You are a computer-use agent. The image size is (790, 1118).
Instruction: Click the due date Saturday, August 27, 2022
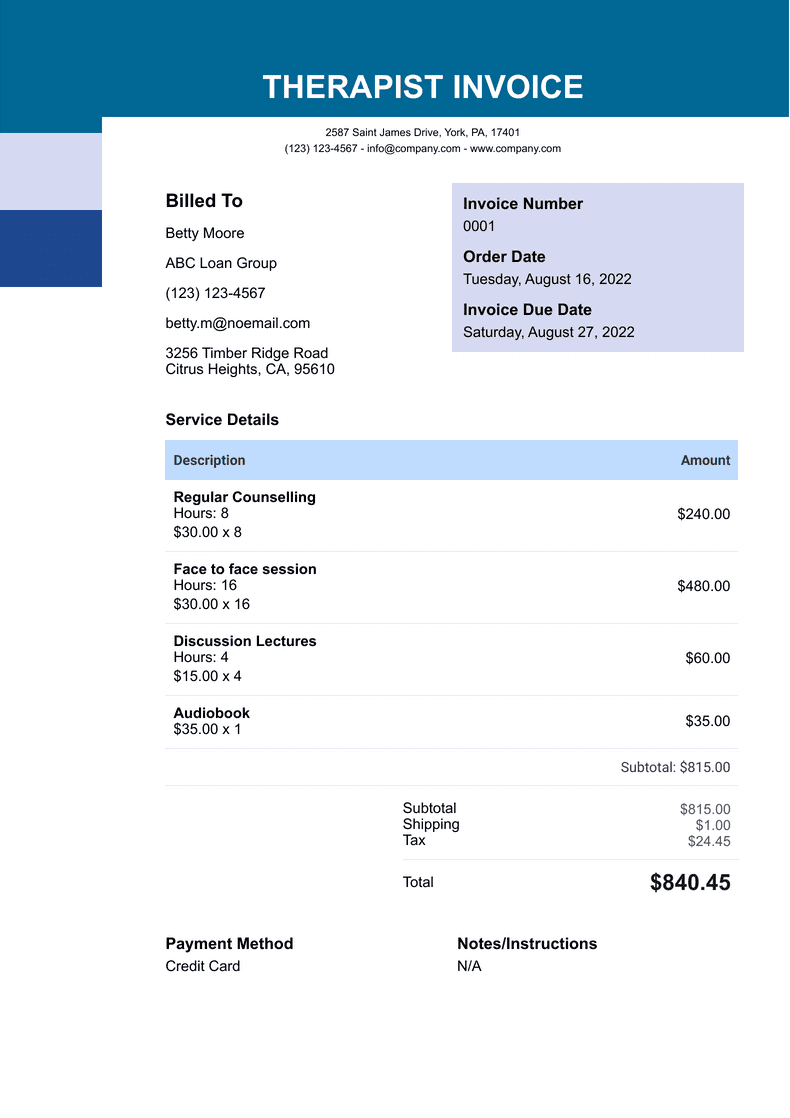click(x=548, y=332)
